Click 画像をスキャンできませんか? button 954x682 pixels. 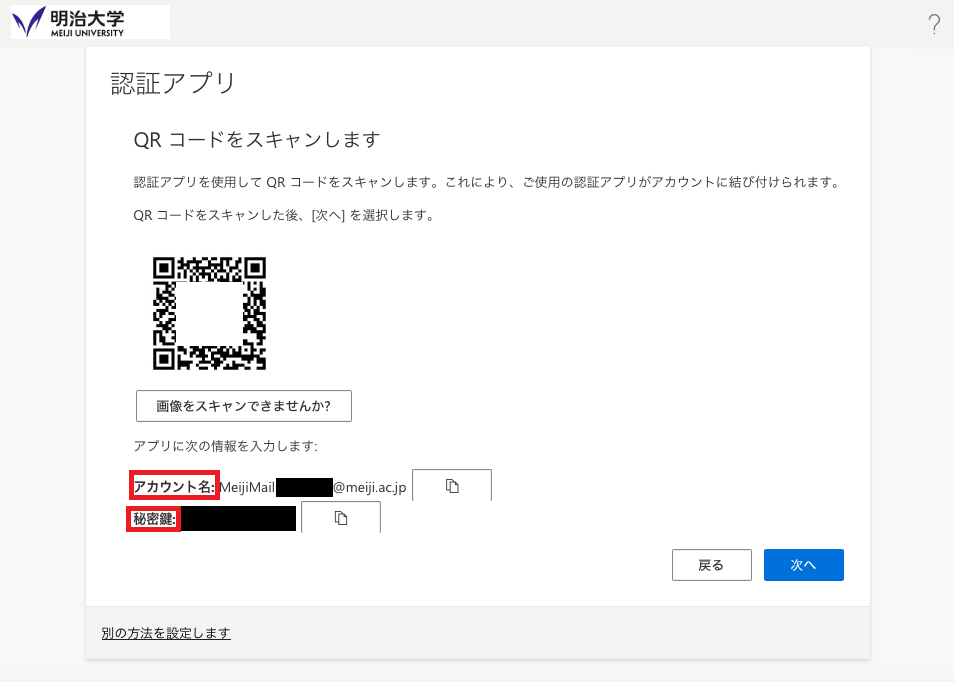coord(244,406)
